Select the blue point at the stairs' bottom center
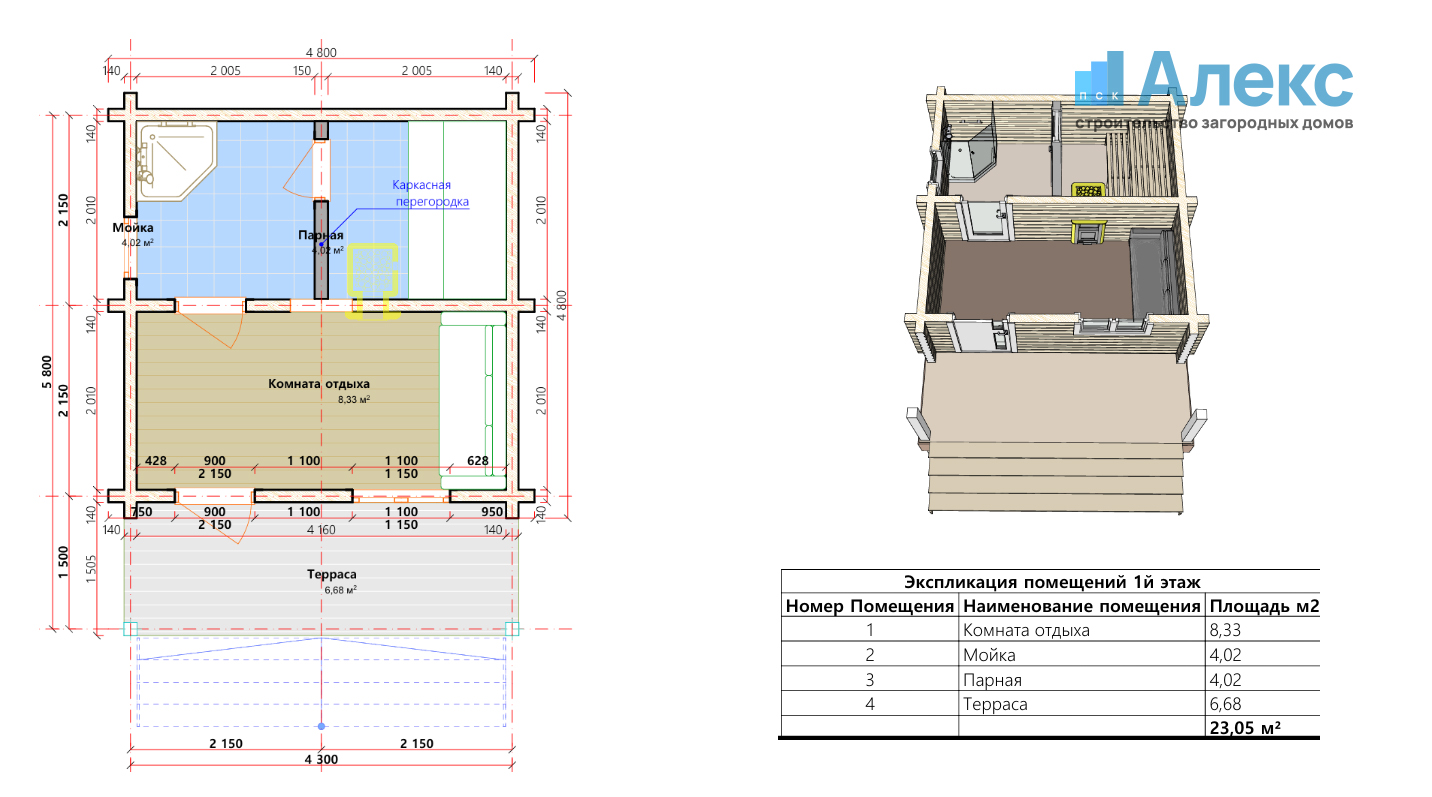Image resolution: width=1432 pixels, height=797 pixels. pos(321,726)
